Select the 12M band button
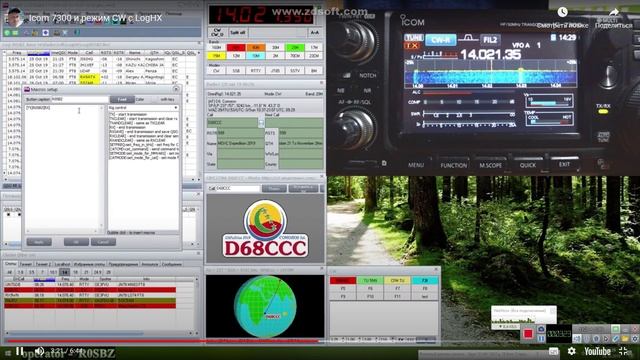The width and height of the screenshot is (640, 360). pyautogui.click(x=236, y=56)
